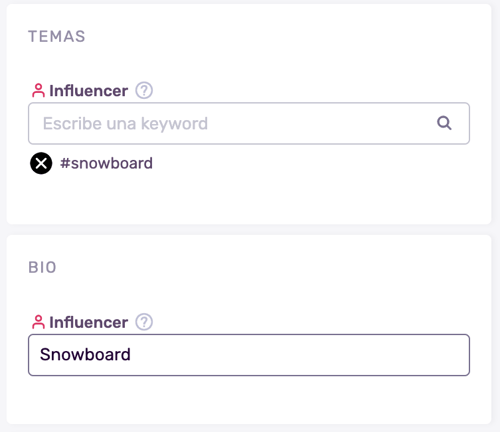Remove the #snowboard topic with the X icon

tap(41, 163)
